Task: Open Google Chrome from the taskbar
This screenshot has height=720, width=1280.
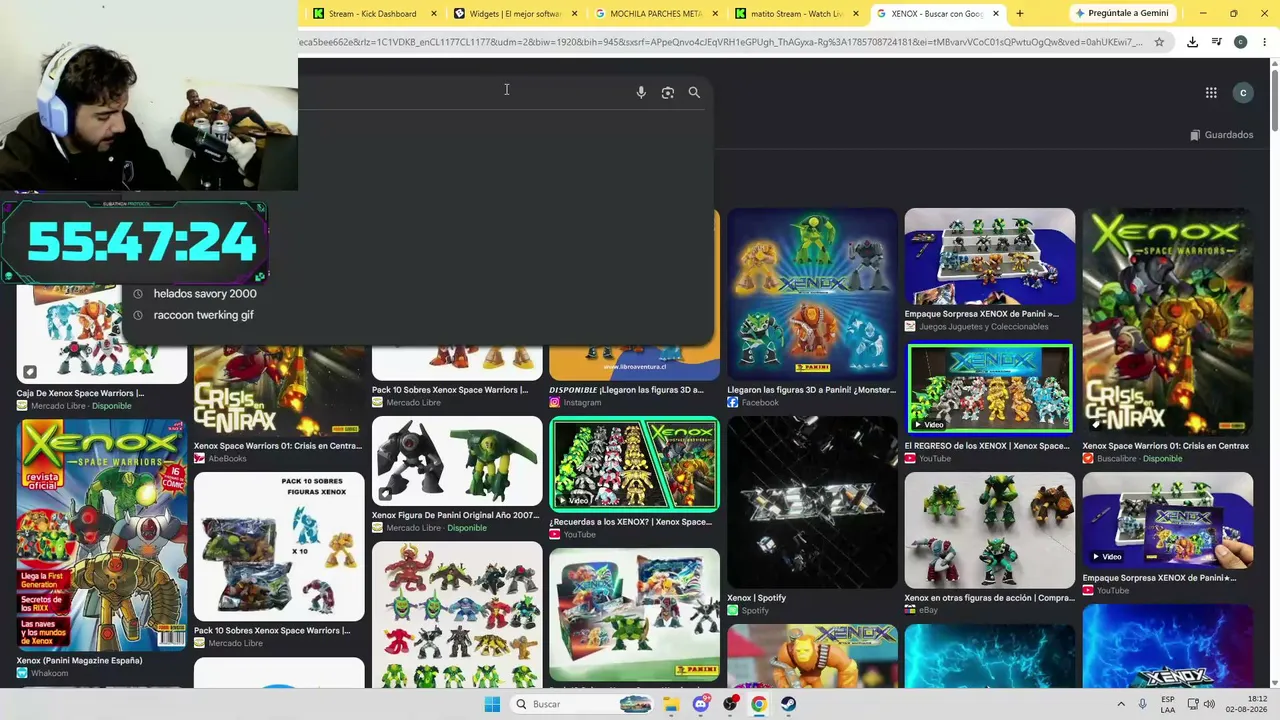Action: tap(759, 704)
